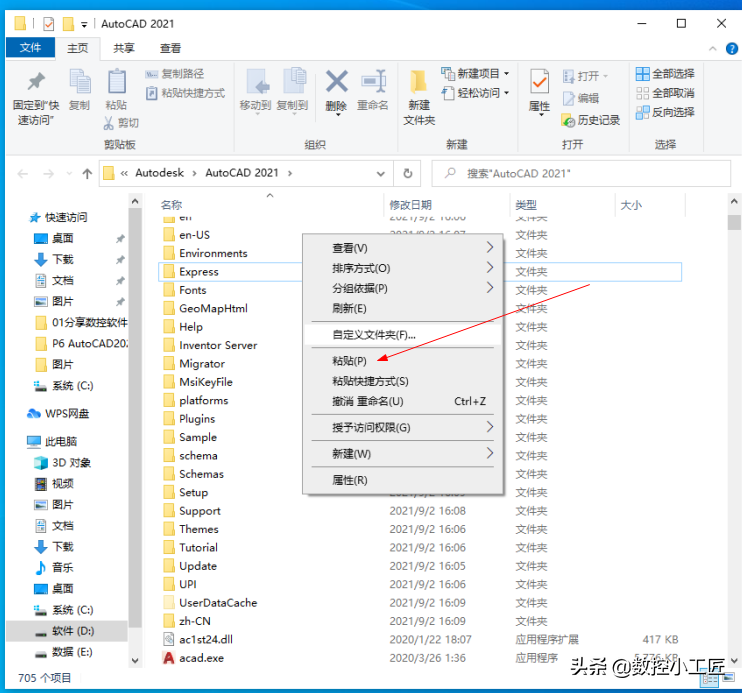
Task: Click the Invert Selection (反向选择) icon
Action: point(642,113)
